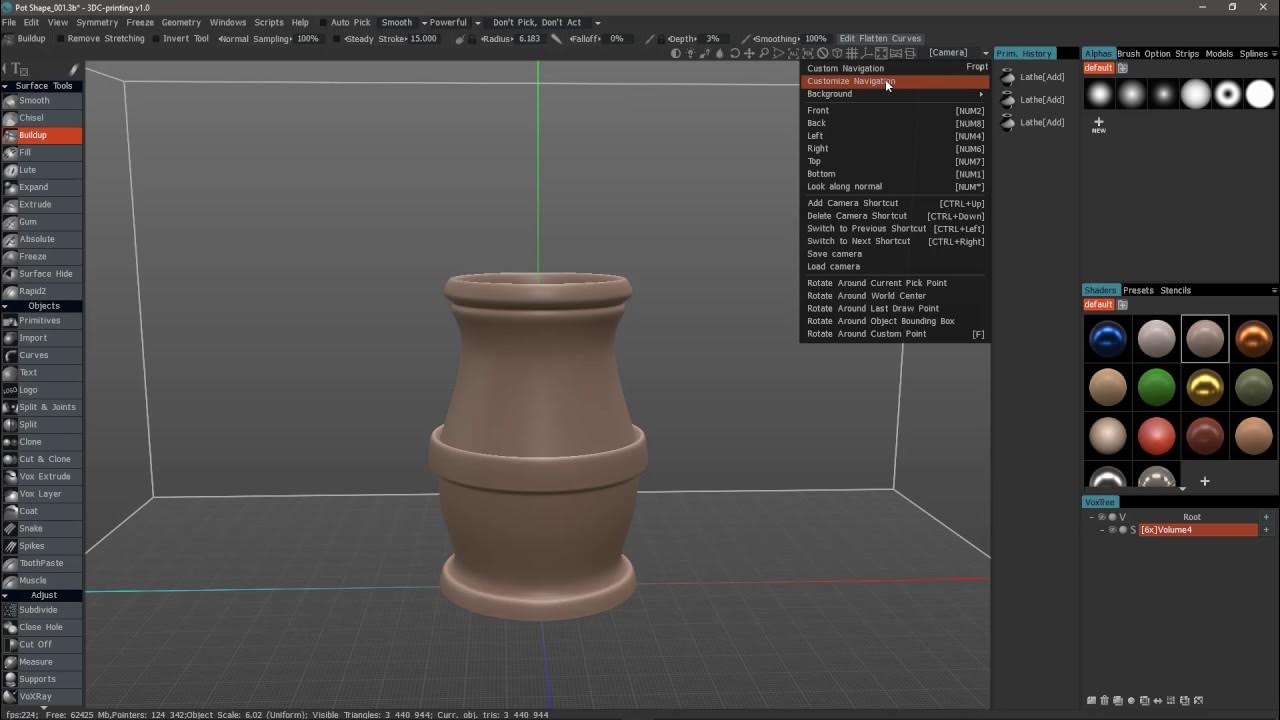The image size is (1280, 720).
Task: Choose Rotate Around World Center
Action: 867,296
